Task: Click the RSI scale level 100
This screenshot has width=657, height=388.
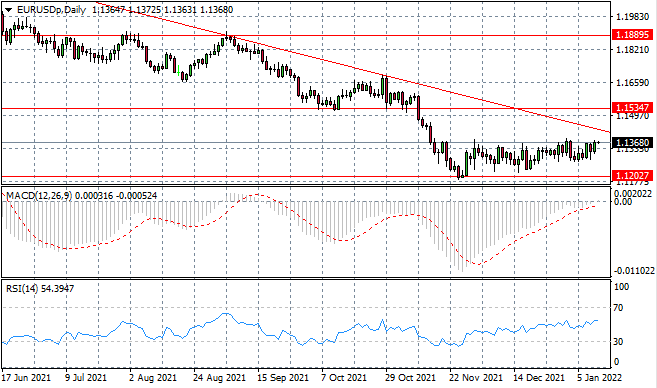Action: click(x=621, y=287)
